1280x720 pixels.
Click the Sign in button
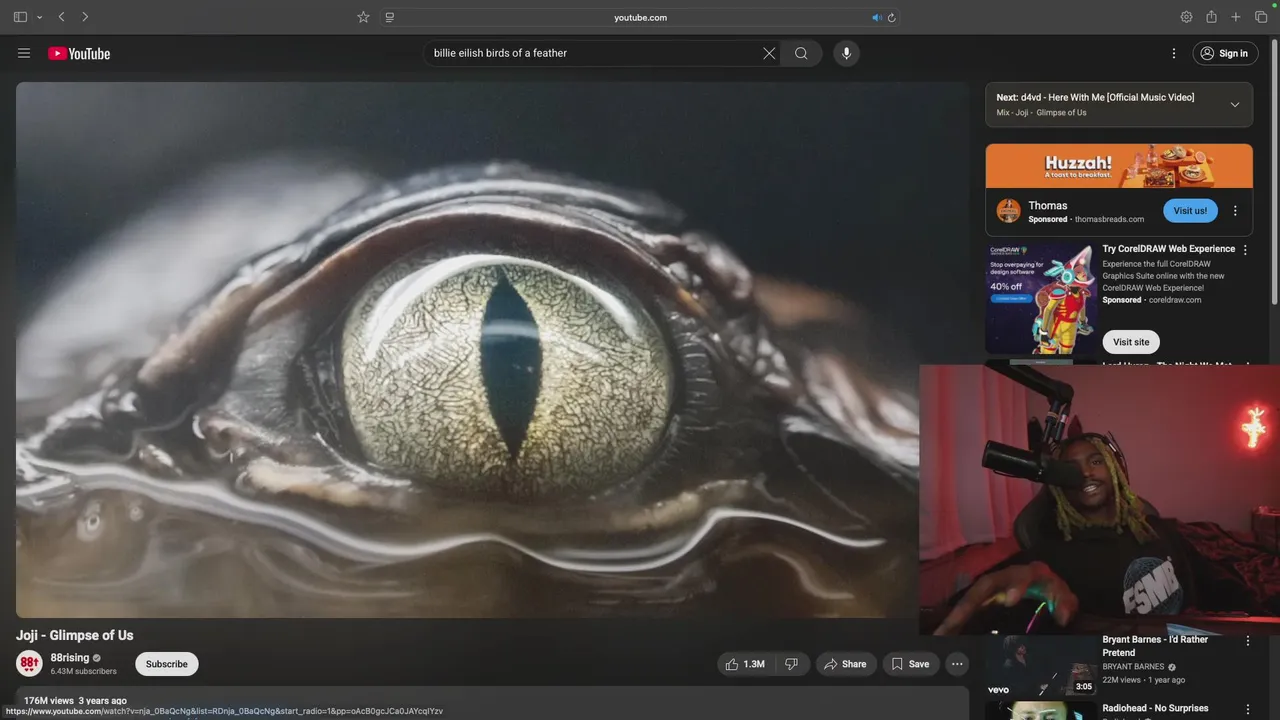point(1225,53)
